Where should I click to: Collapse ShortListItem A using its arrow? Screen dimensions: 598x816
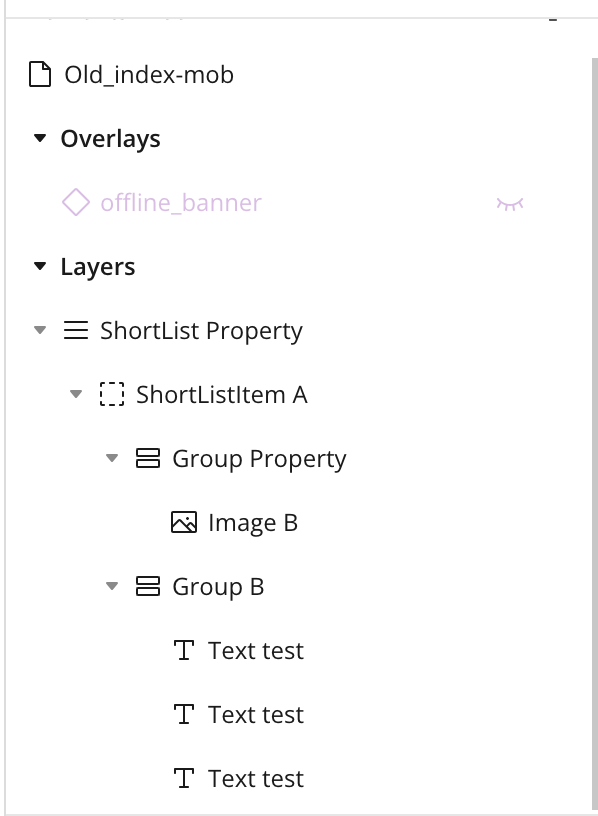tap(76, 394)
